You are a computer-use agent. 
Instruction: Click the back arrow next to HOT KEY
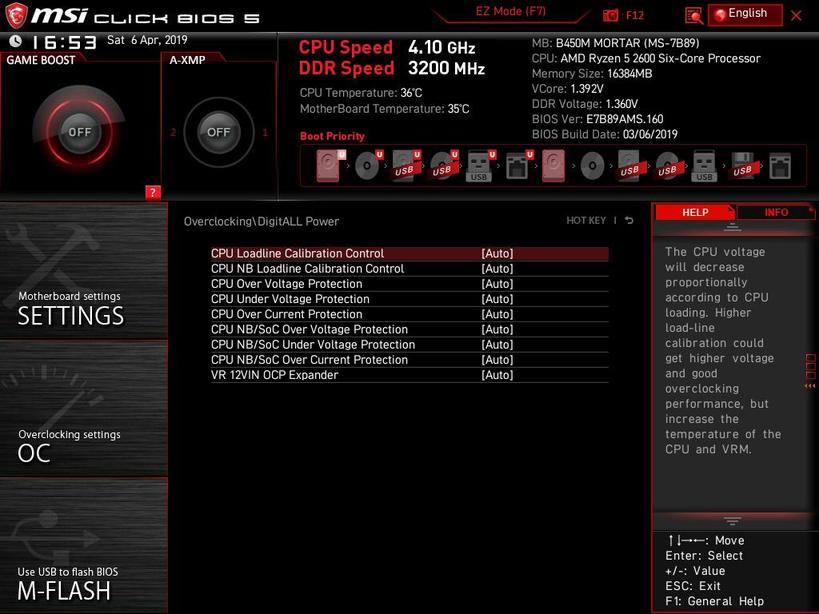click(x=629, y=221)
